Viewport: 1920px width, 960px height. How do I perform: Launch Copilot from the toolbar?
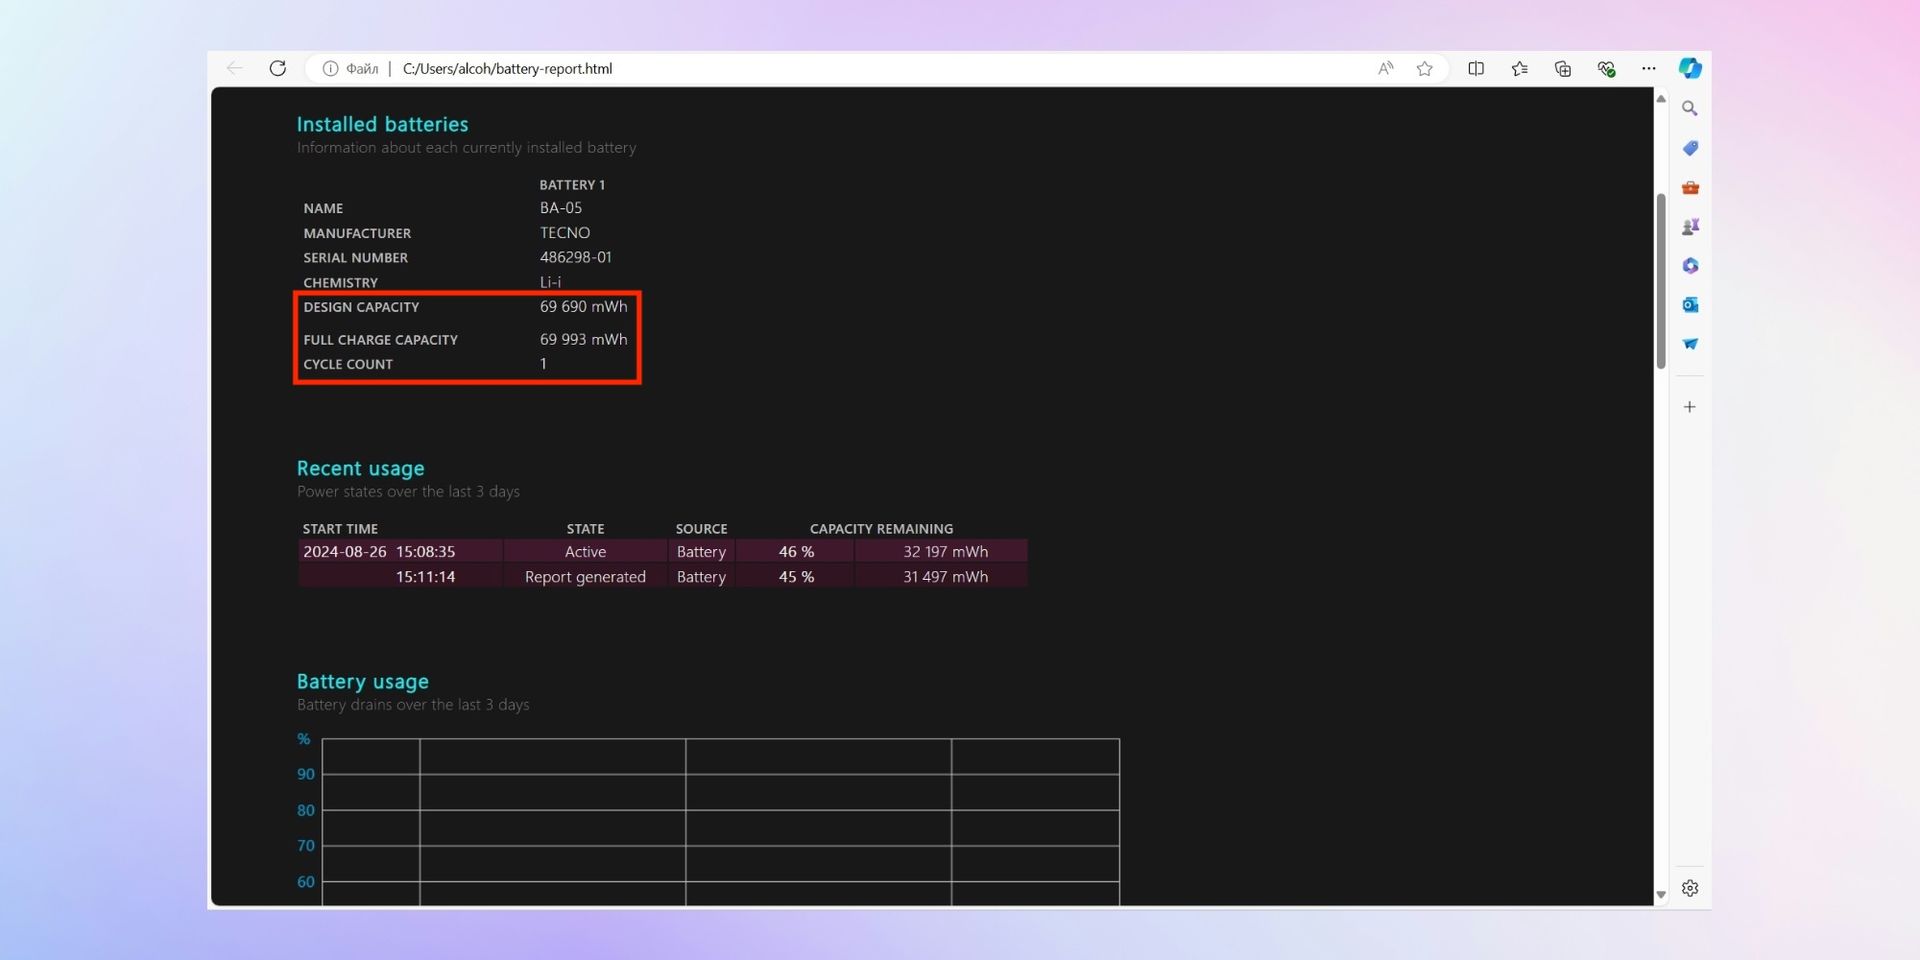[1690, 68]
